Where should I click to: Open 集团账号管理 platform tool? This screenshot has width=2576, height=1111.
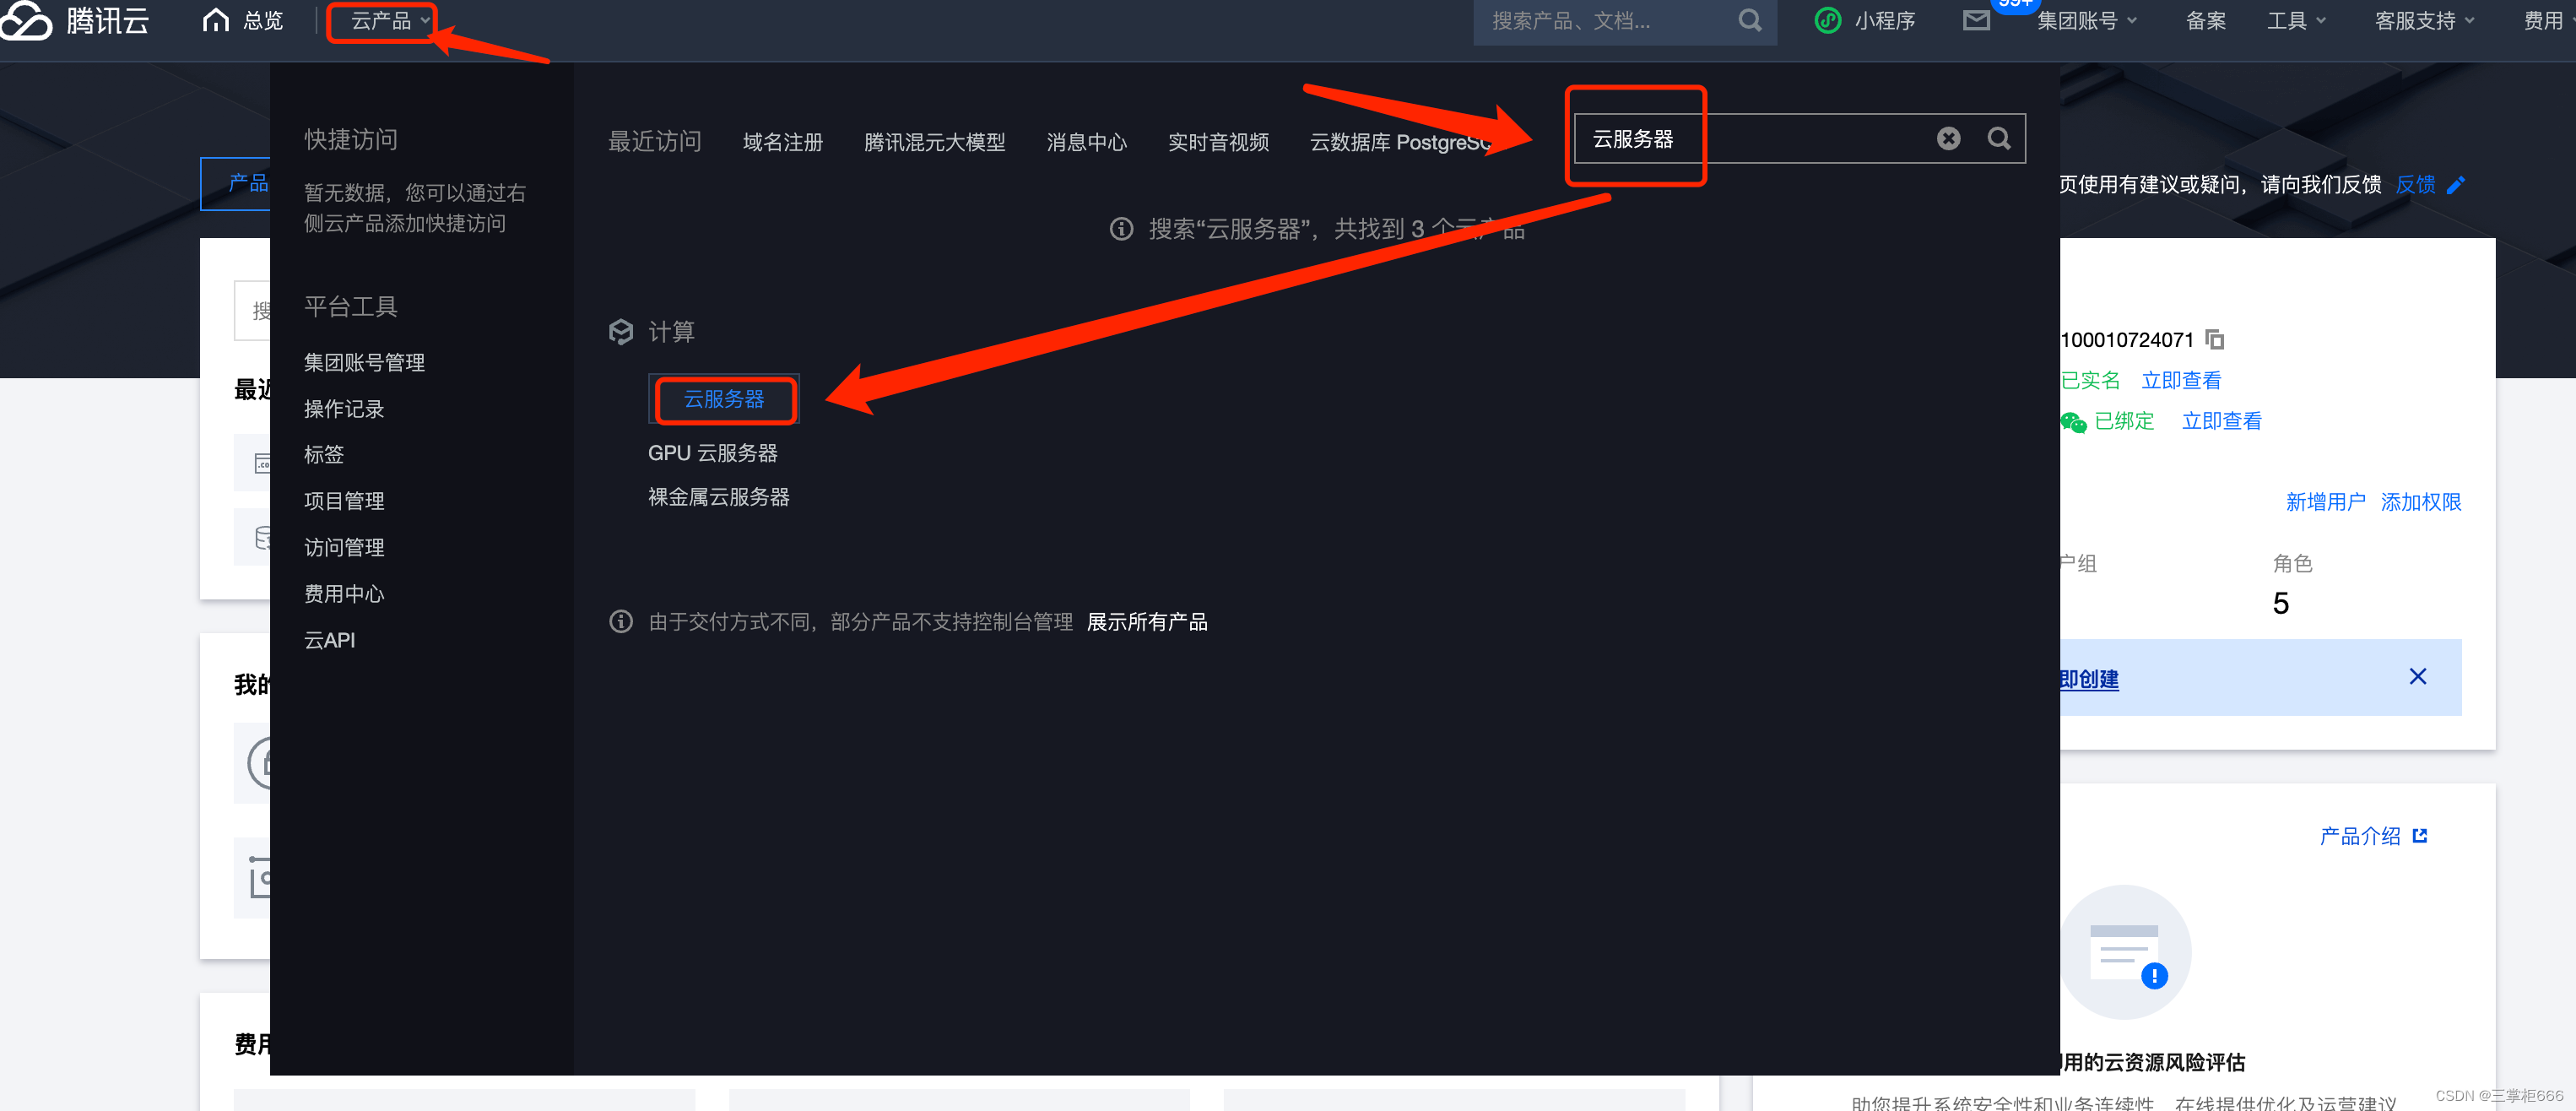tap(365, 362)
